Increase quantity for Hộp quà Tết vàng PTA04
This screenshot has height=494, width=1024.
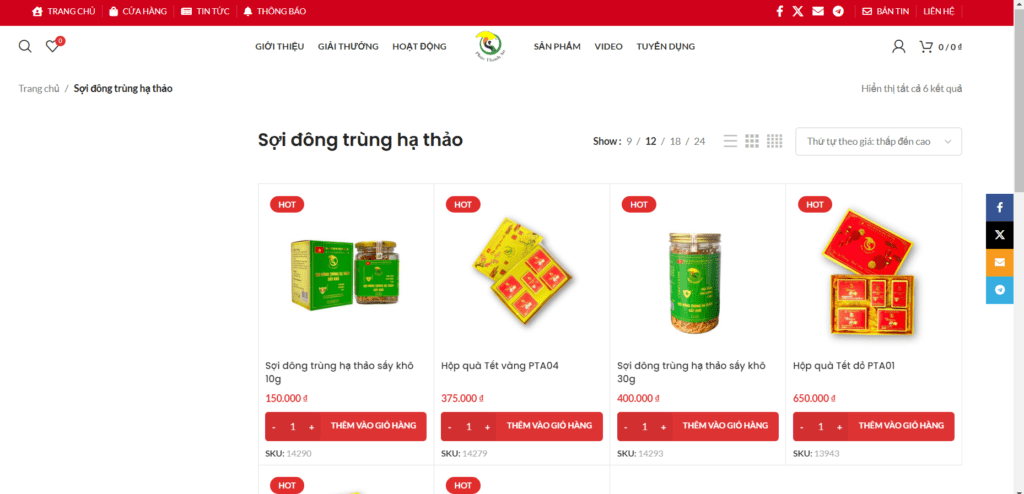[487, 427]
